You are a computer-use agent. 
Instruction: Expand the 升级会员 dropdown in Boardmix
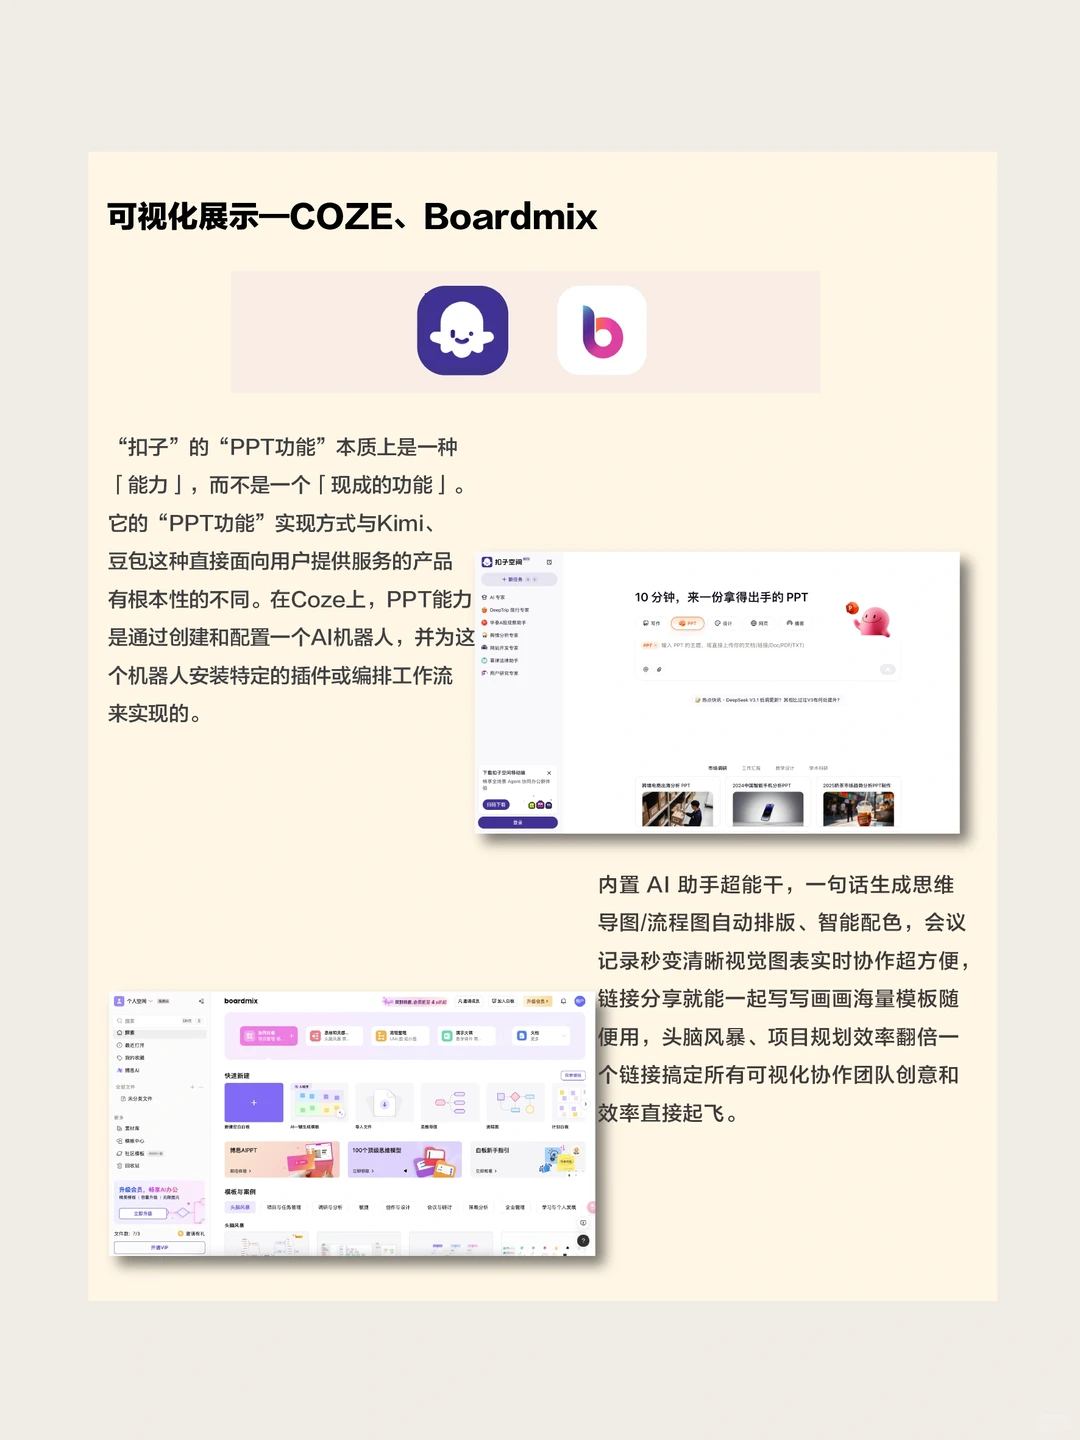coord(538,1001)
